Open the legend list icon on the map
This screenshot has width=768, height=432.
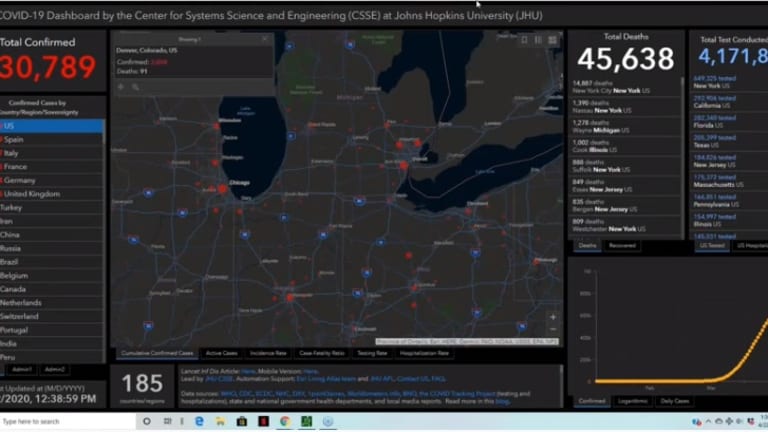[538, 40]
